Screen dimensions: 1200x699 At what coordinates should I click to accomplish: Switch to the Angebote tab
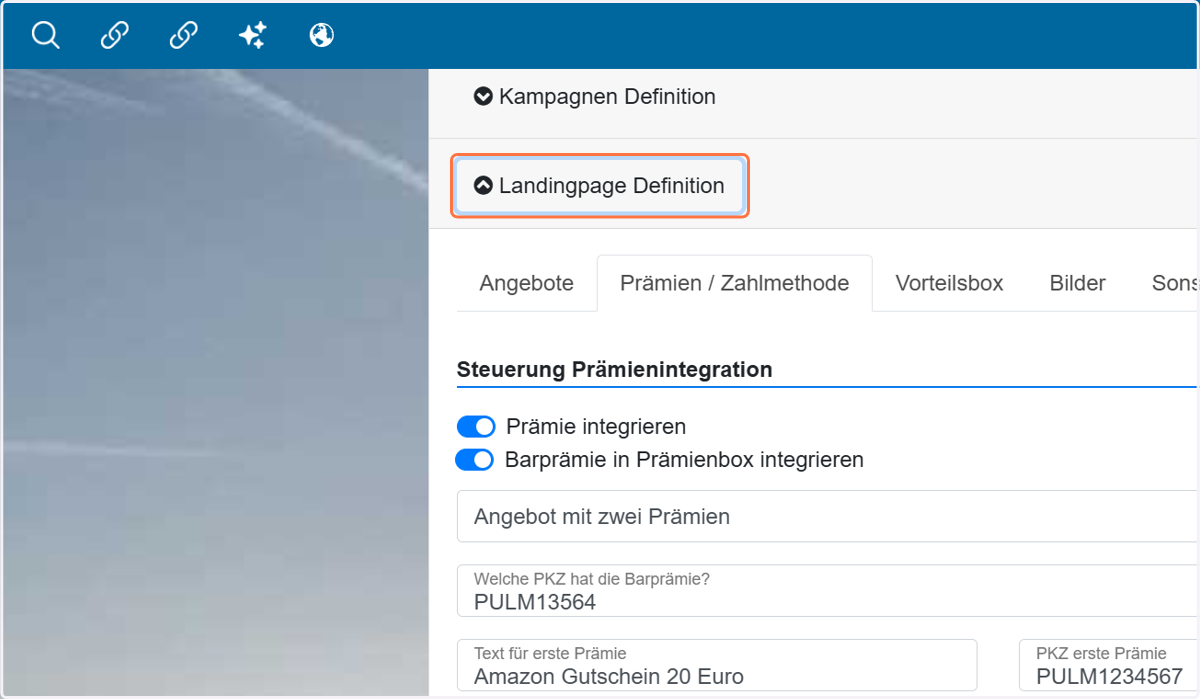[x=526, y=283]
